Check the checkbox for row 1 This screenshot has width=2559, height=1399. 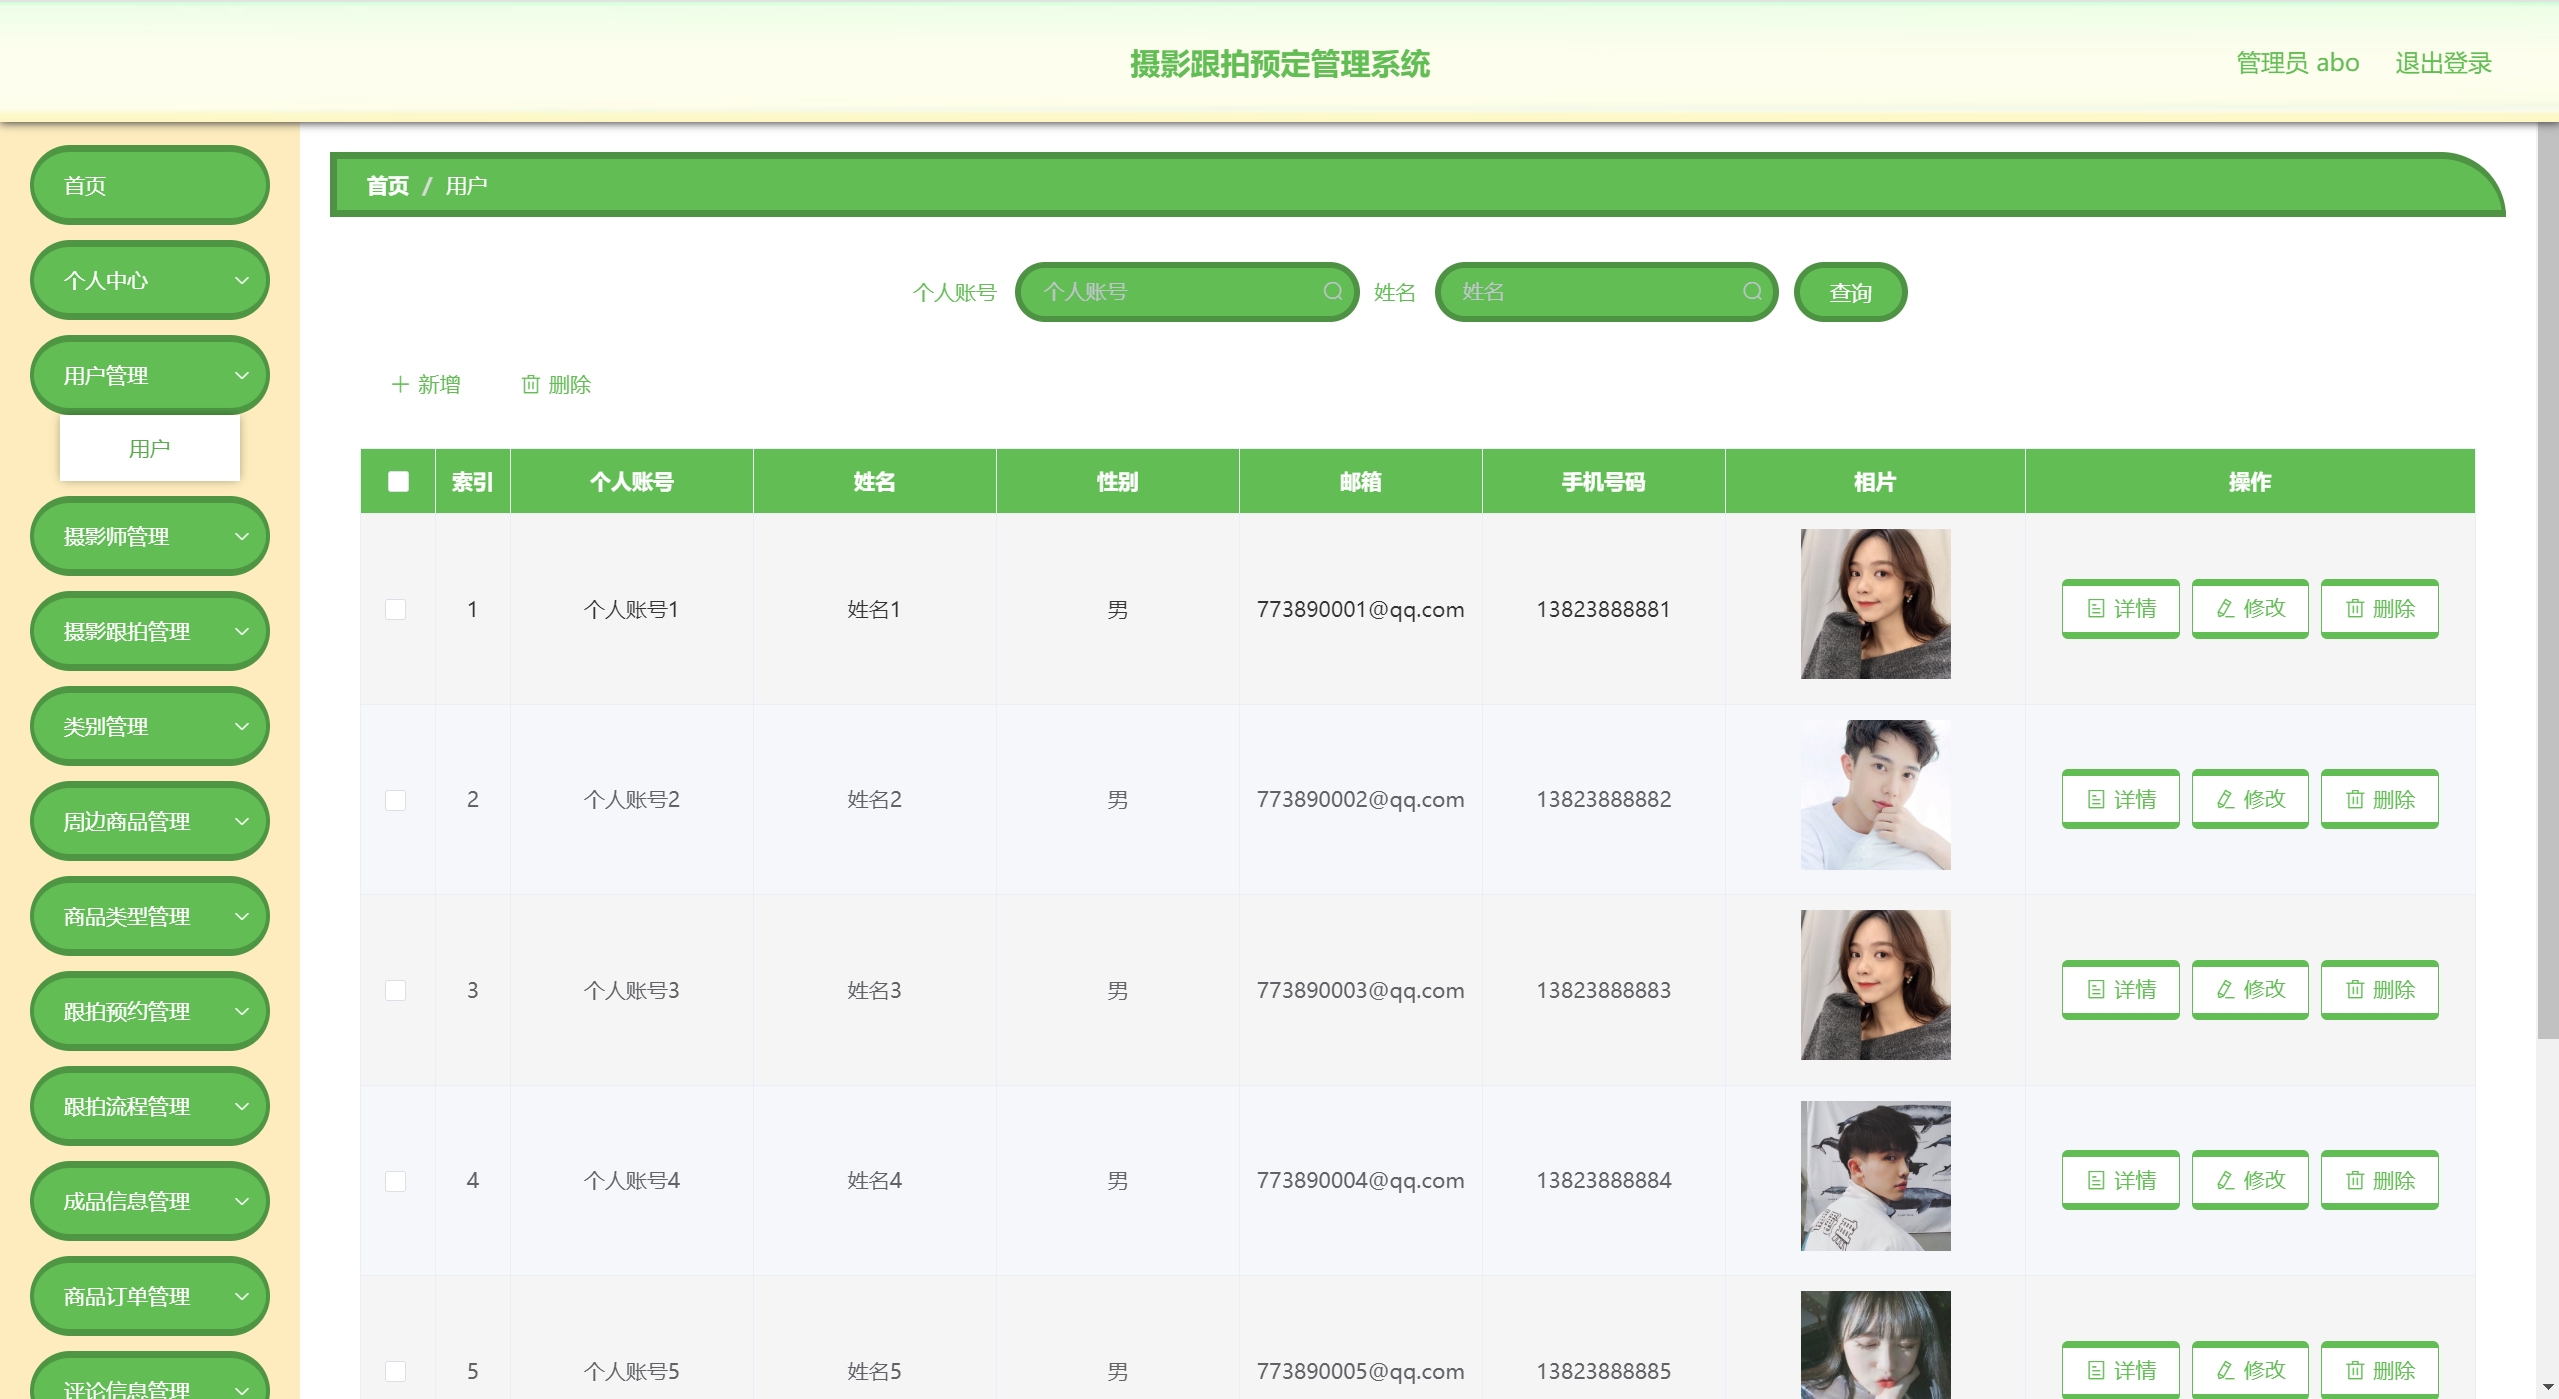tap(396, 609)
